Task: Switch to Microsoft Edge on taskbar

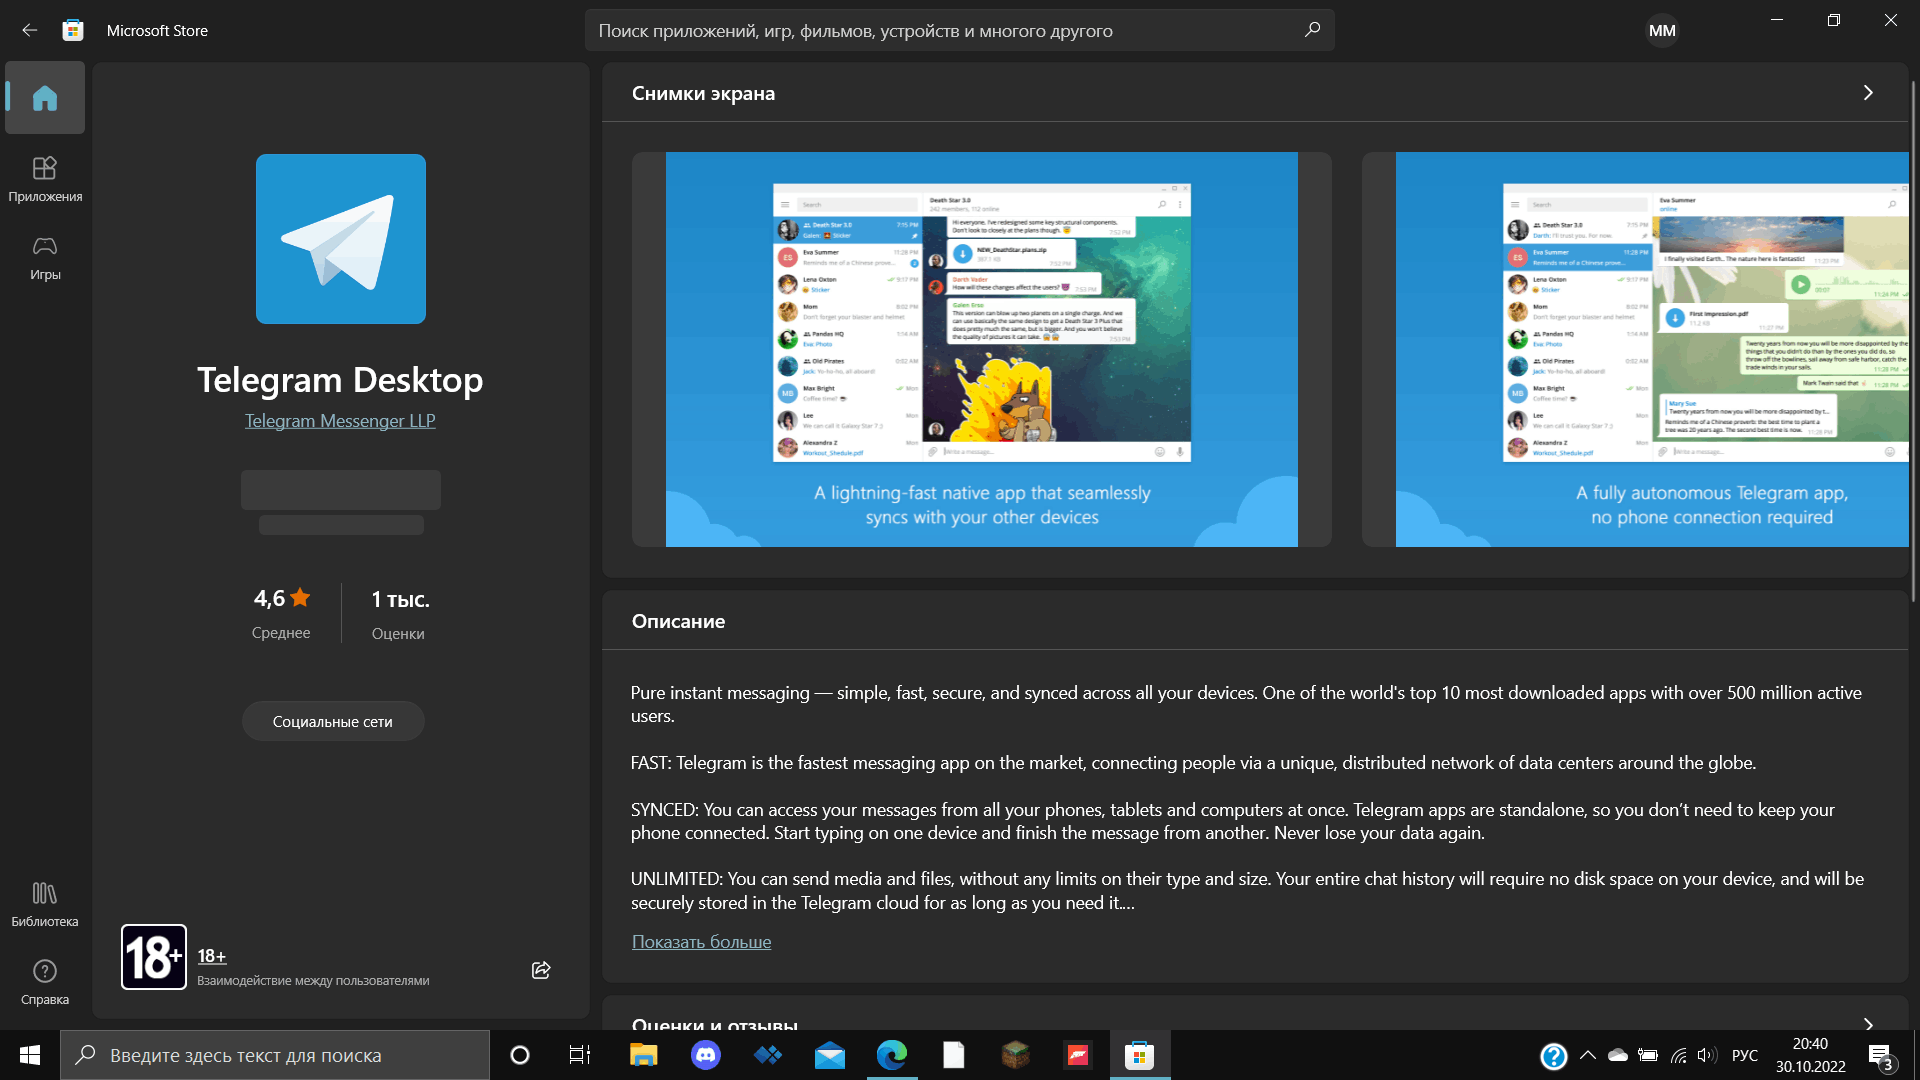Action: coord(892,1055)
